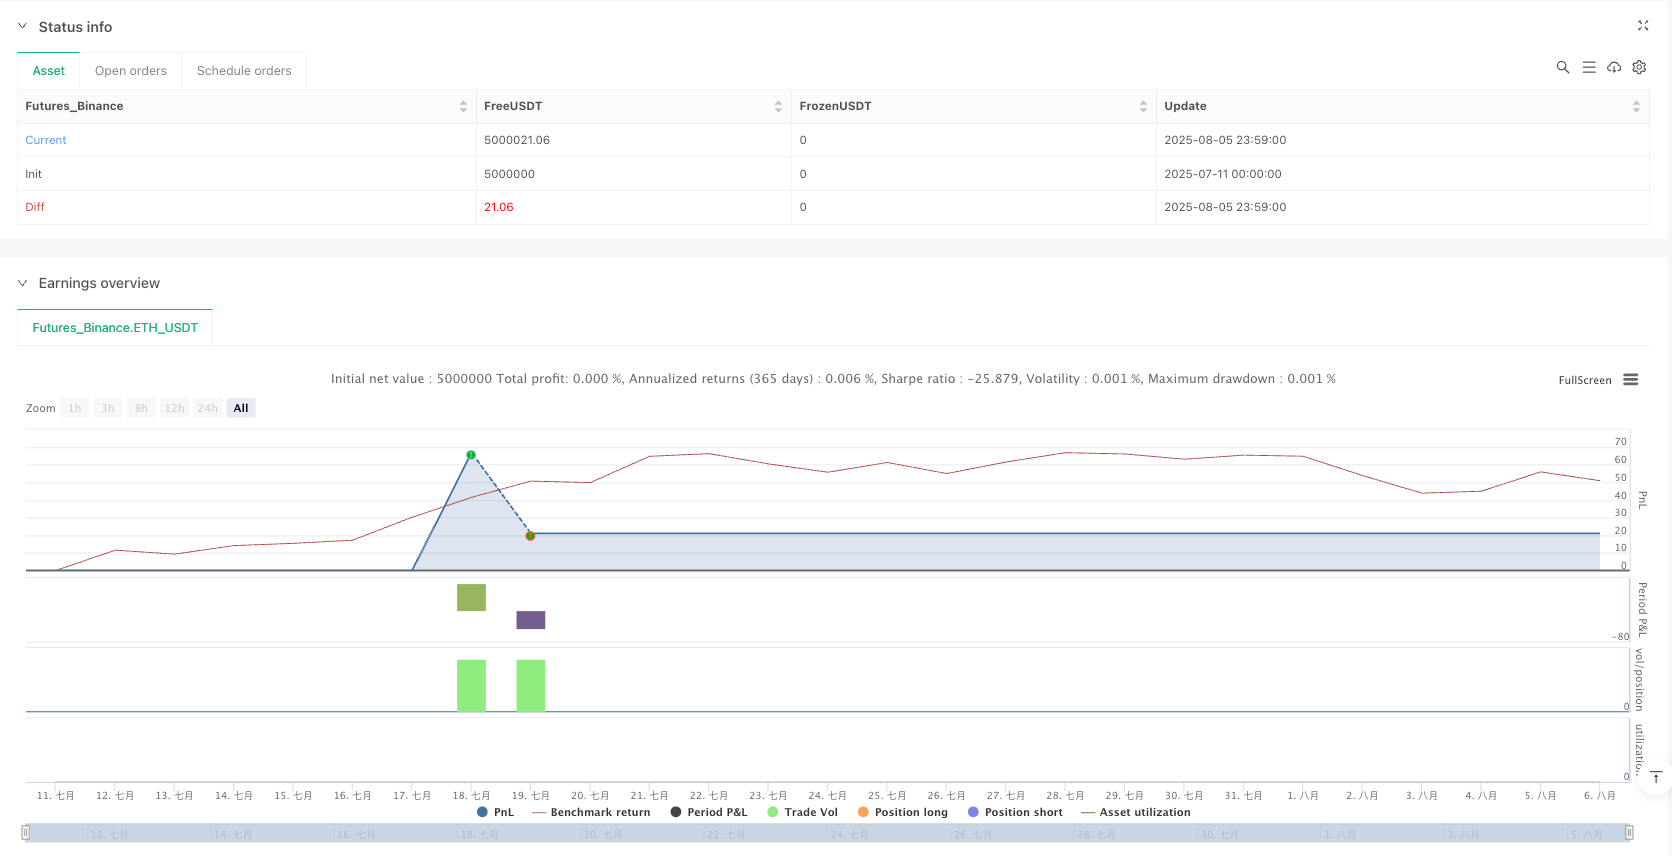Open the table settings gear icon
The image size is (1672, 856).
1639,67
